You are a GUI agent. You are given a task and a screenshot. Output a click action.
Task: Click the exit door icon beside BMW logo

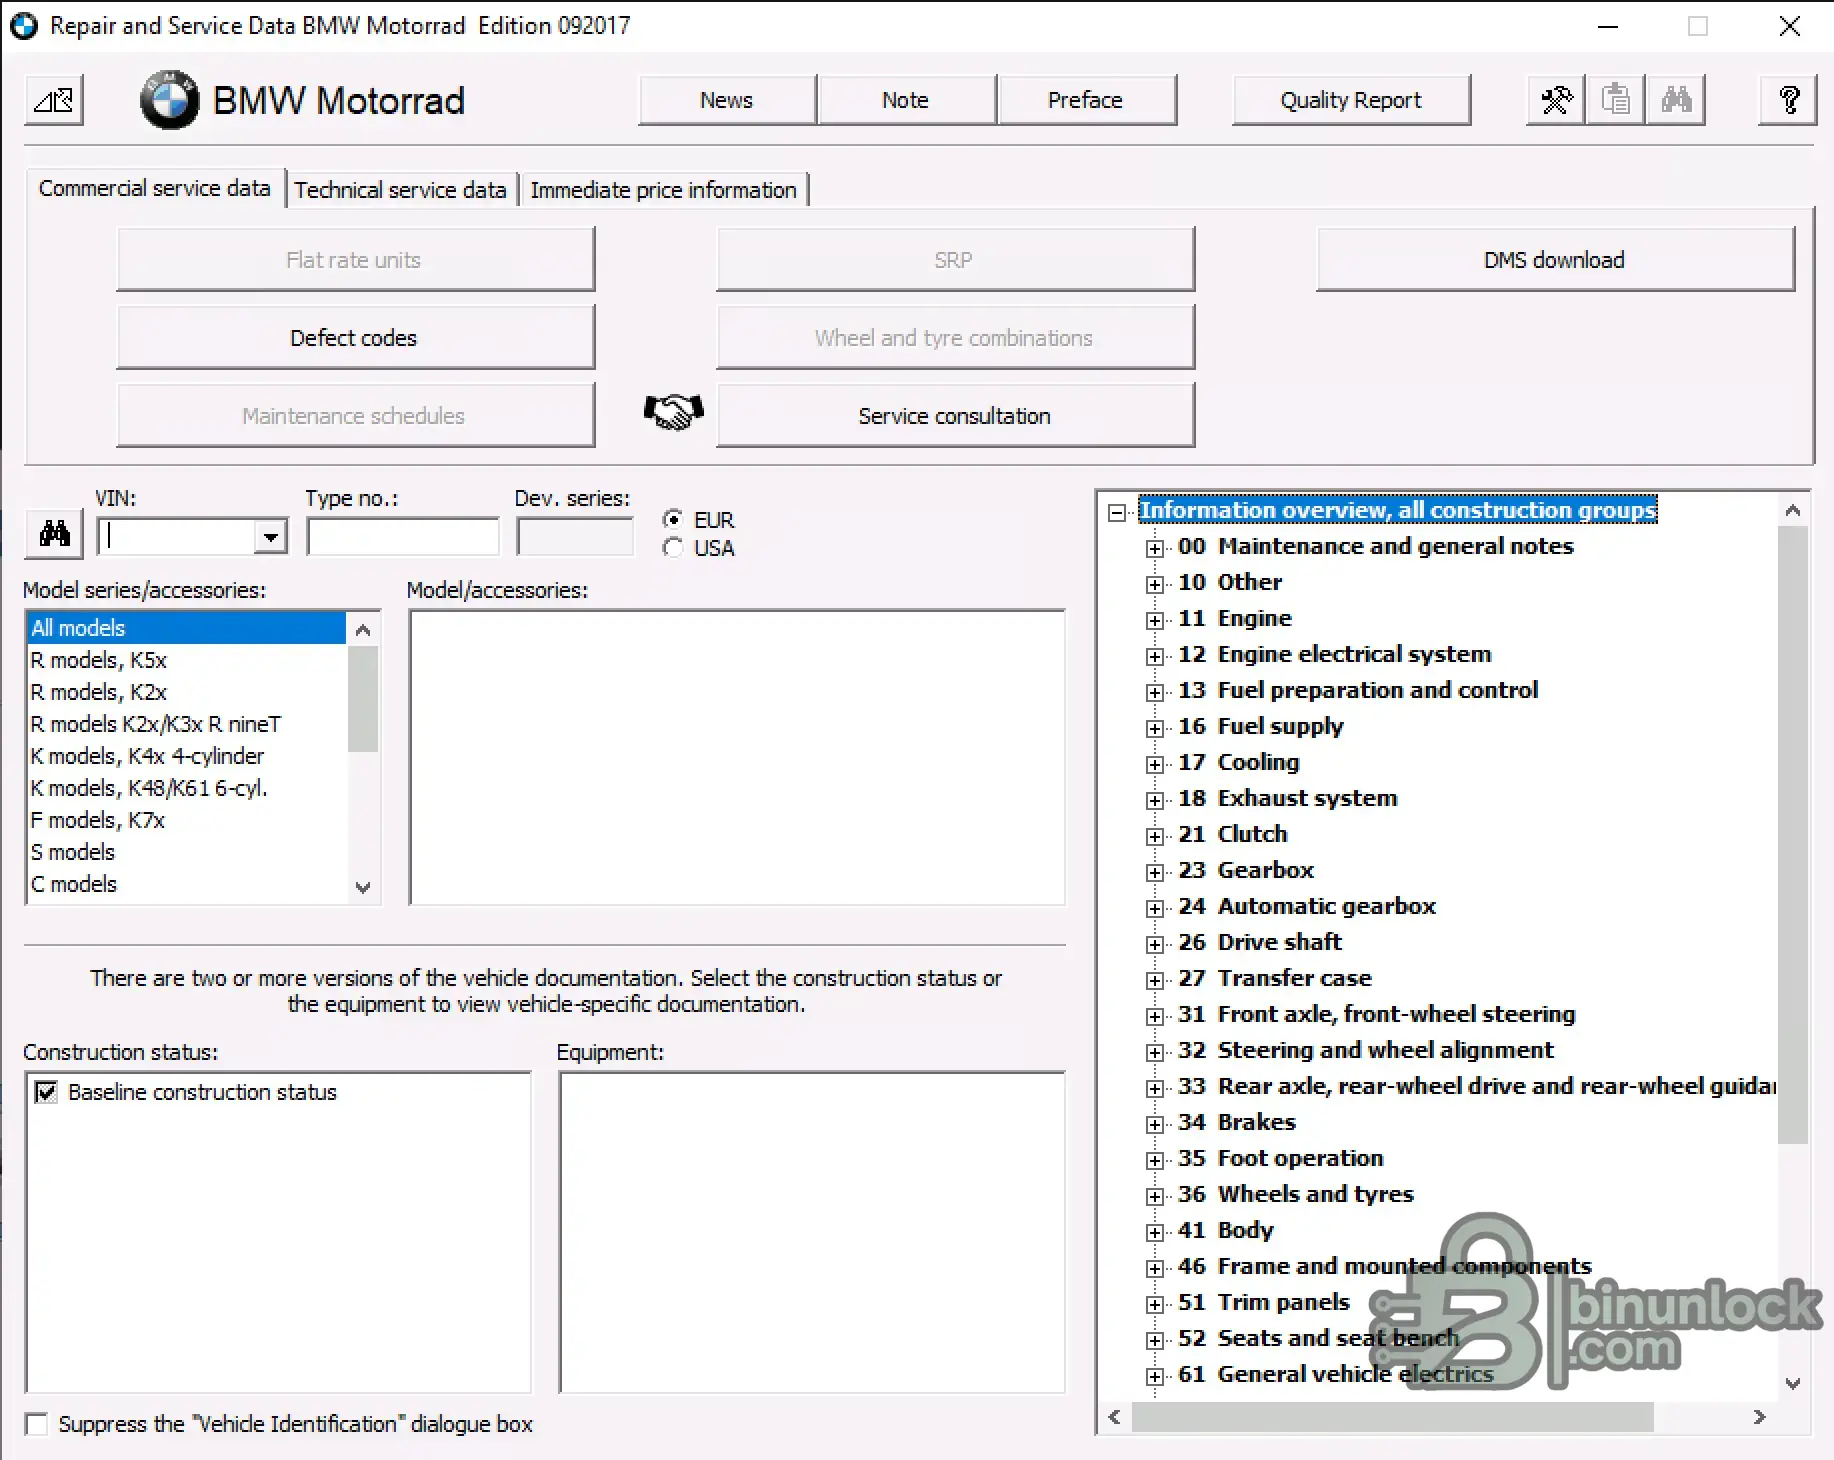coord(54,100)
